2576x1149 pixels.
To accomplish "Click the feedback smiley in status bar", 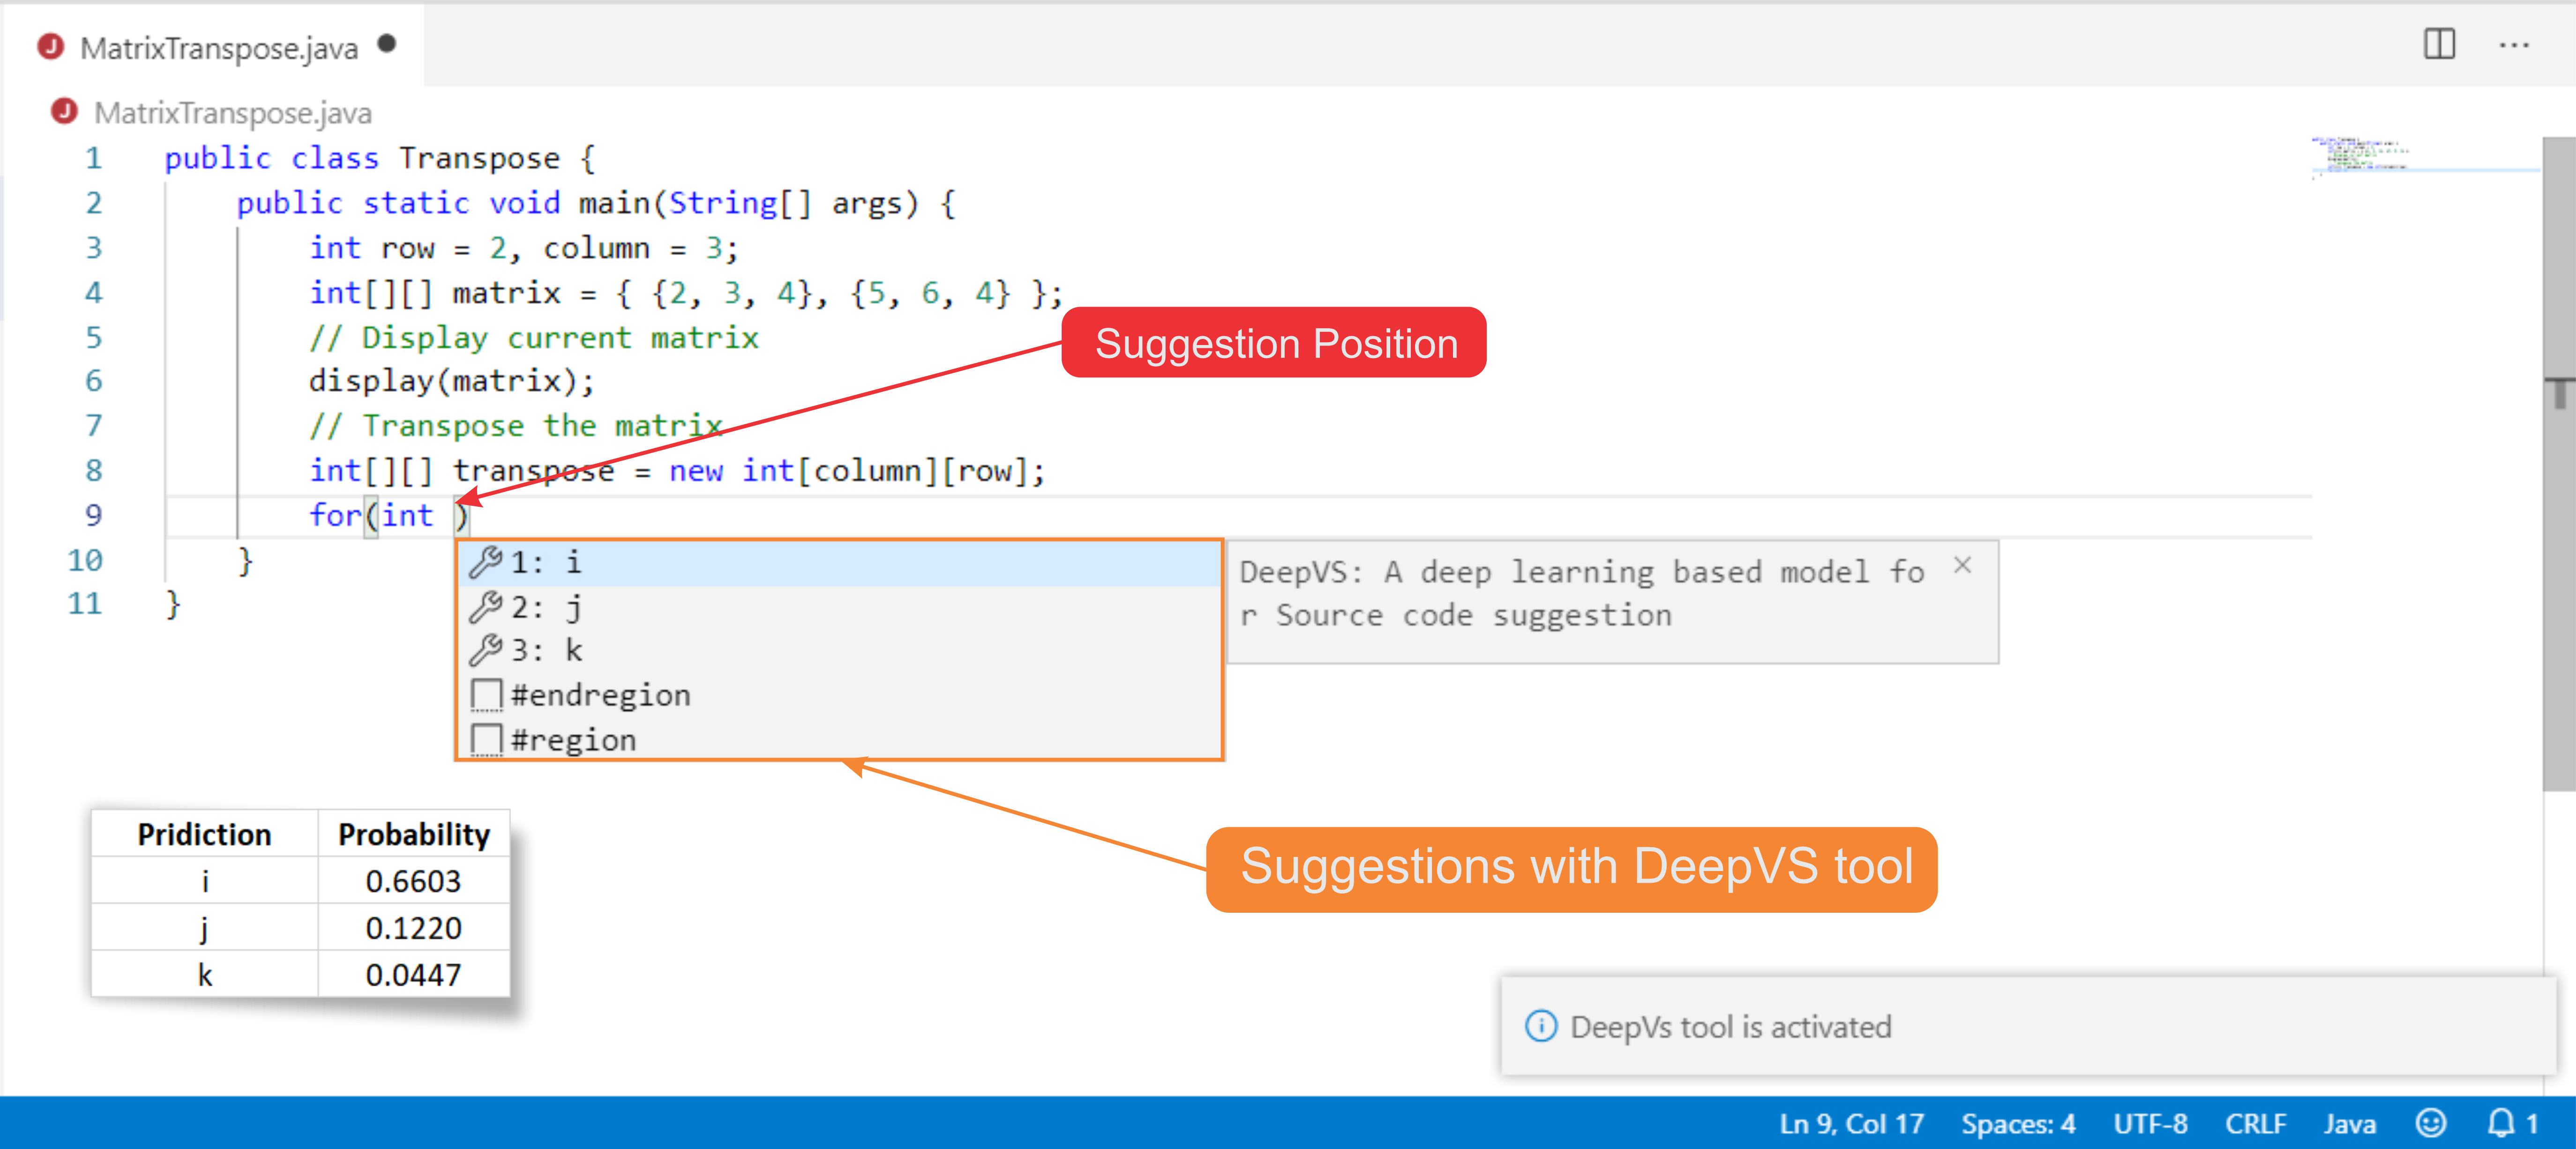I will click(x=2430, y=1123).
